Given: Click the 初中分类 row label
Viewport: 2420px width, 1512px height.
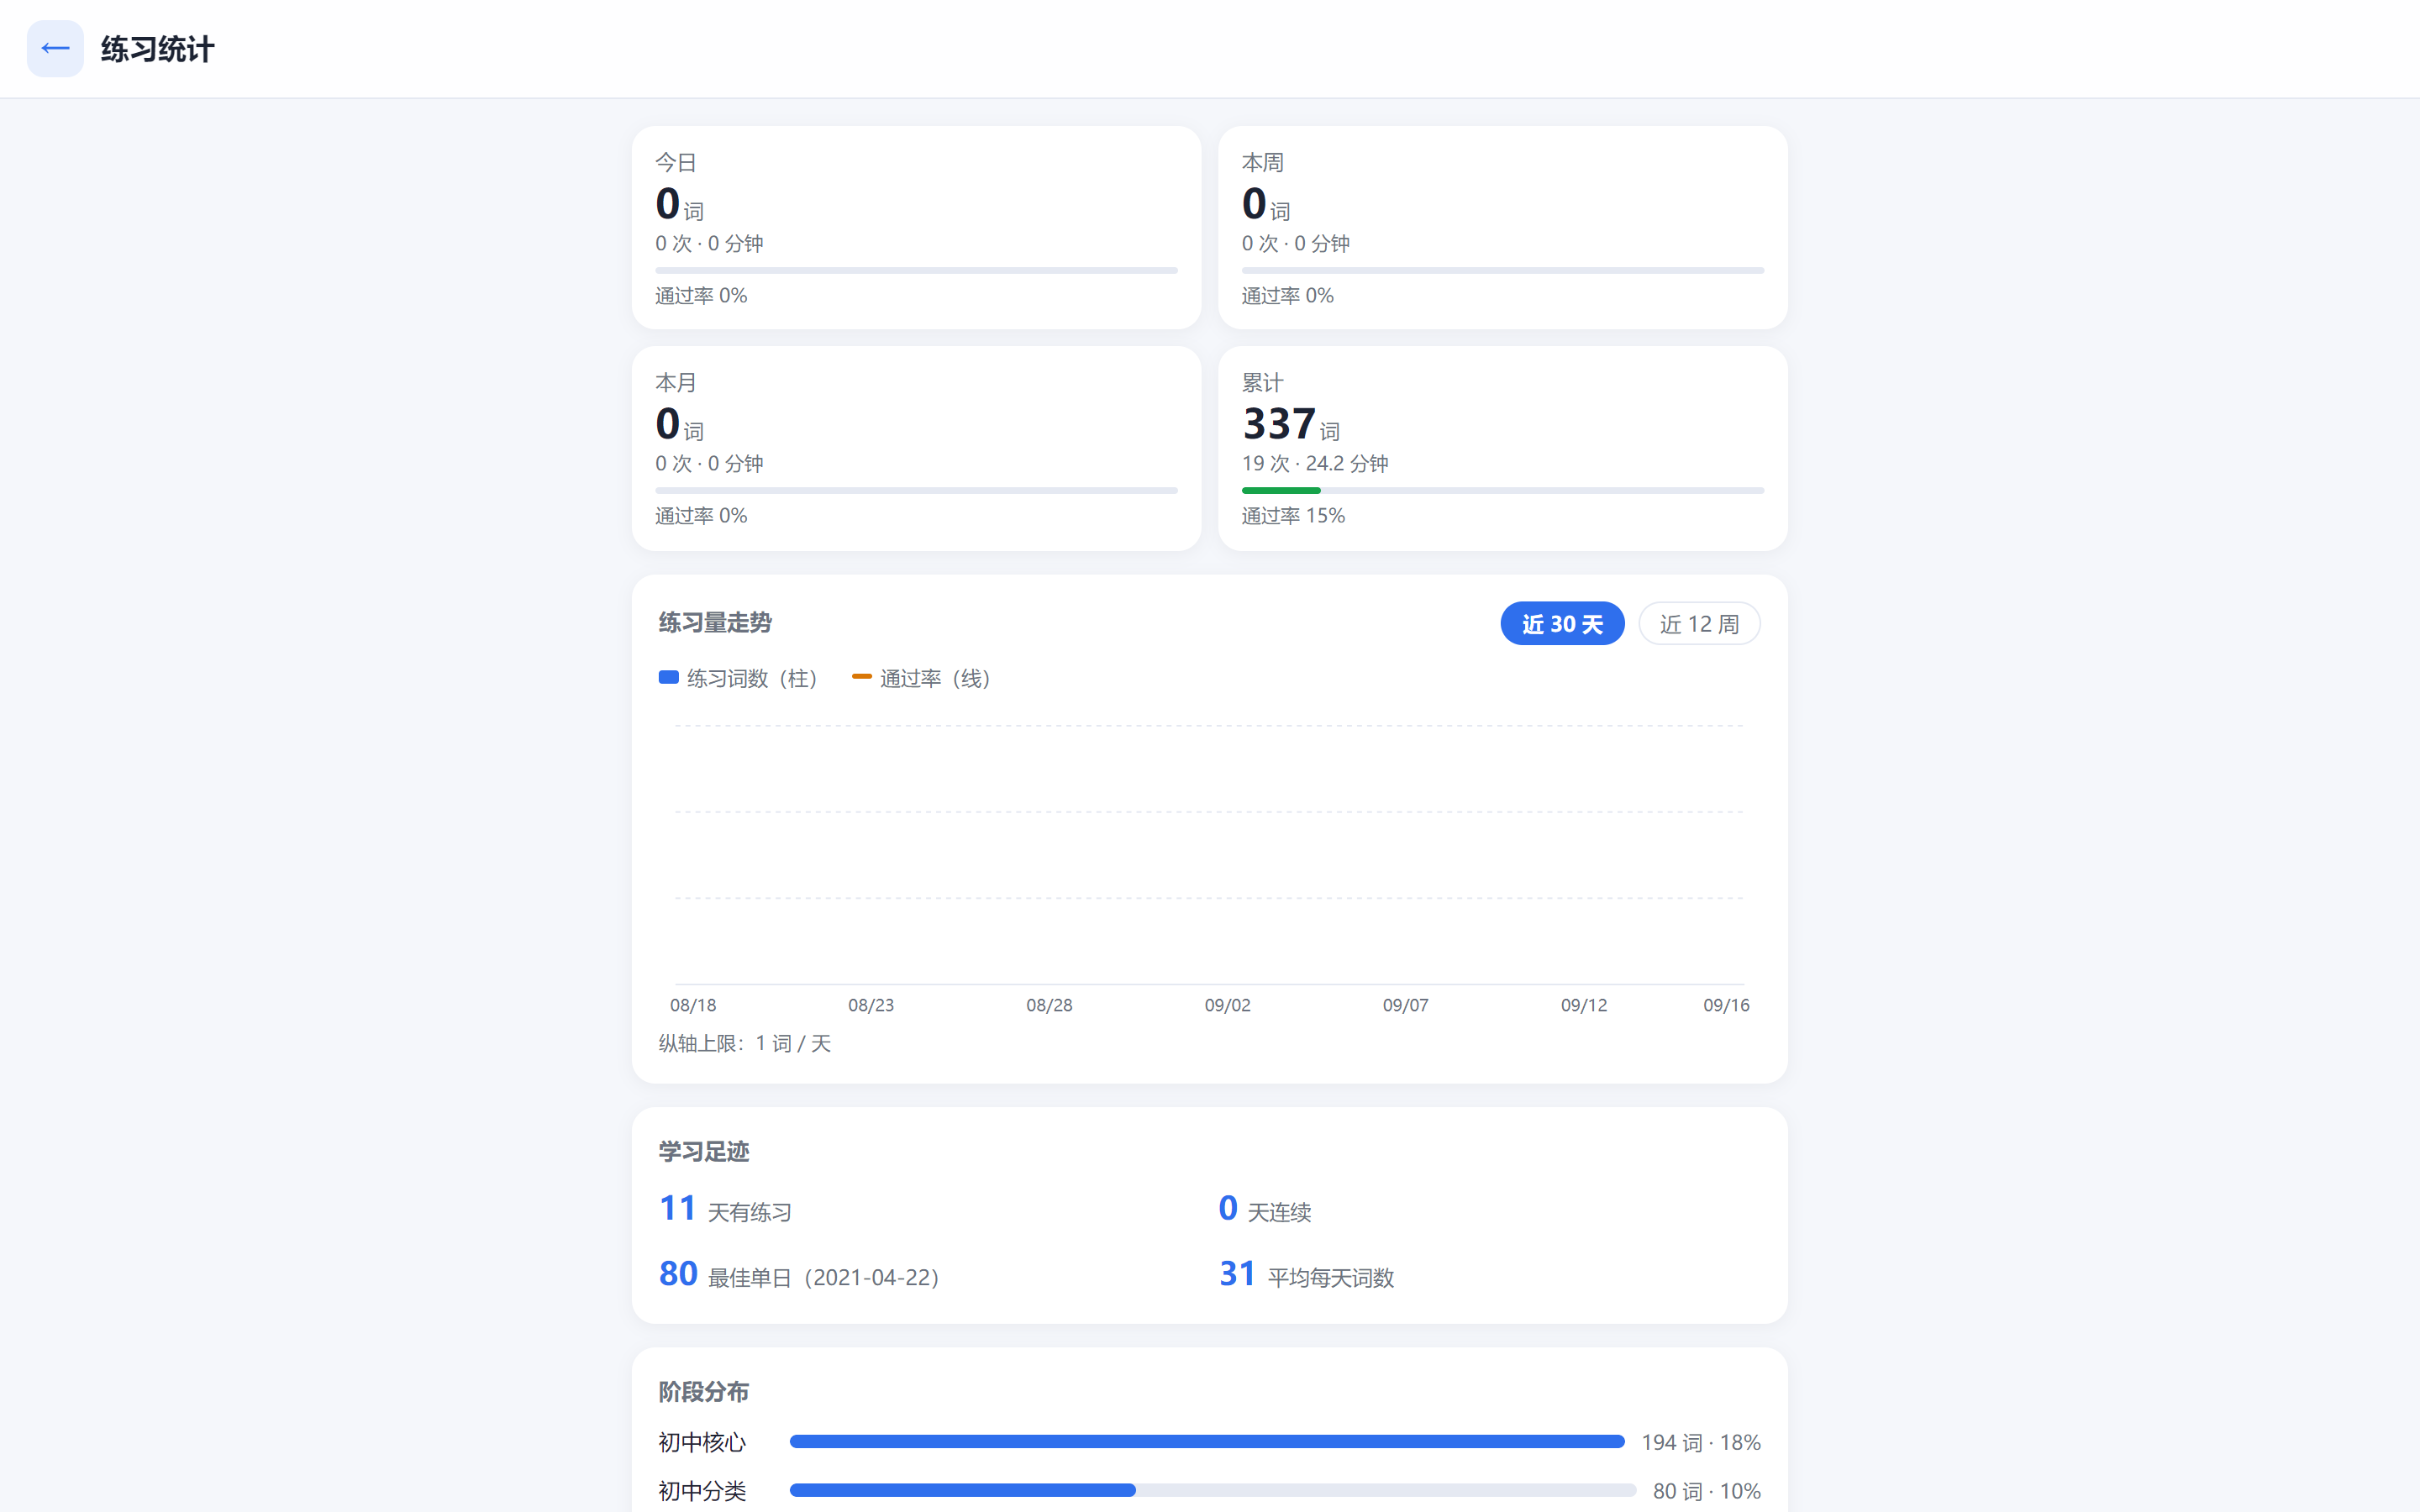Looking at the screenshot, I should (x=702, y=1491).
